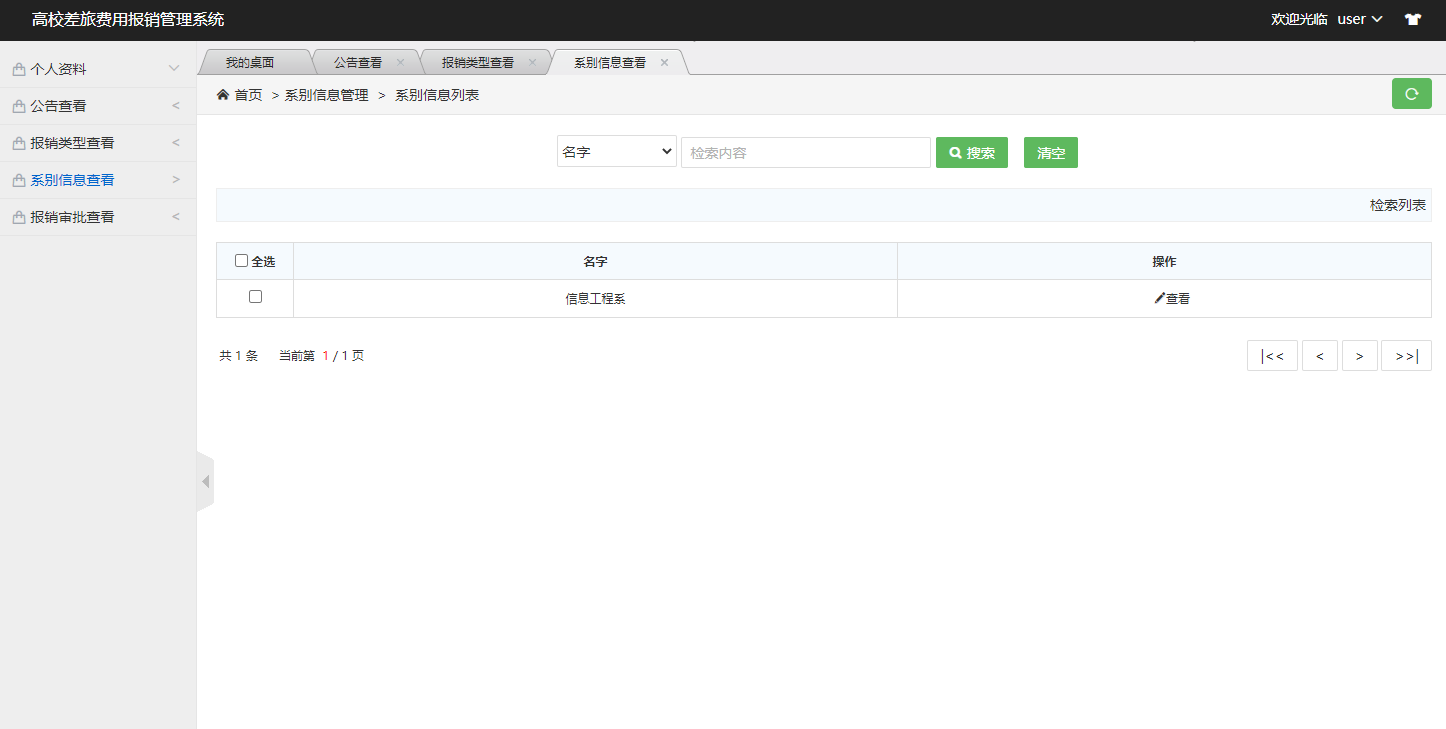Click the 高校差旅费用报销管理系统 title
Screen dimensions: 1446x729
[128, 19]
